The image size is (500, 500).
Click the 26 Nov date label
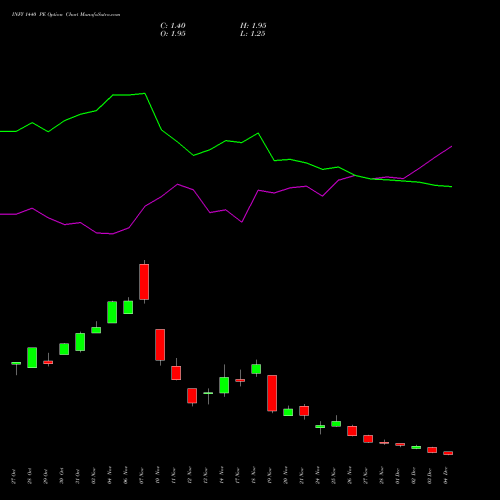(x=350, y=476)
